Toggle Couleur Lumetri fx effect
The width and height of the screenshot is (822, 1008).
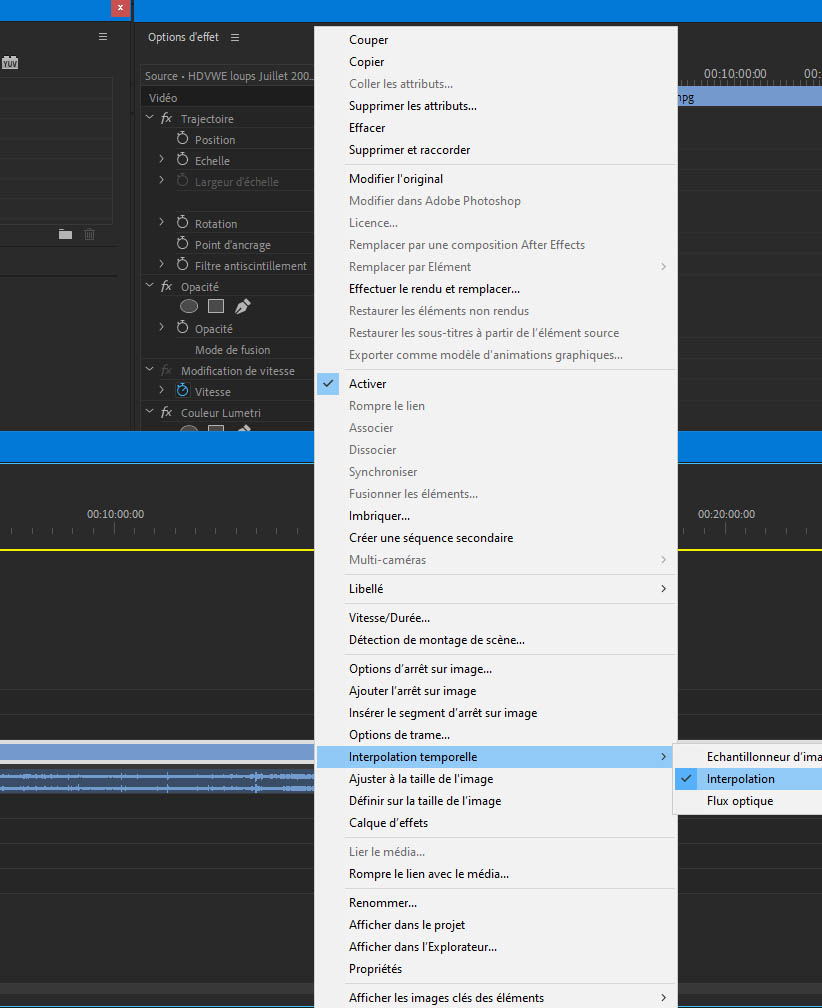166,412
